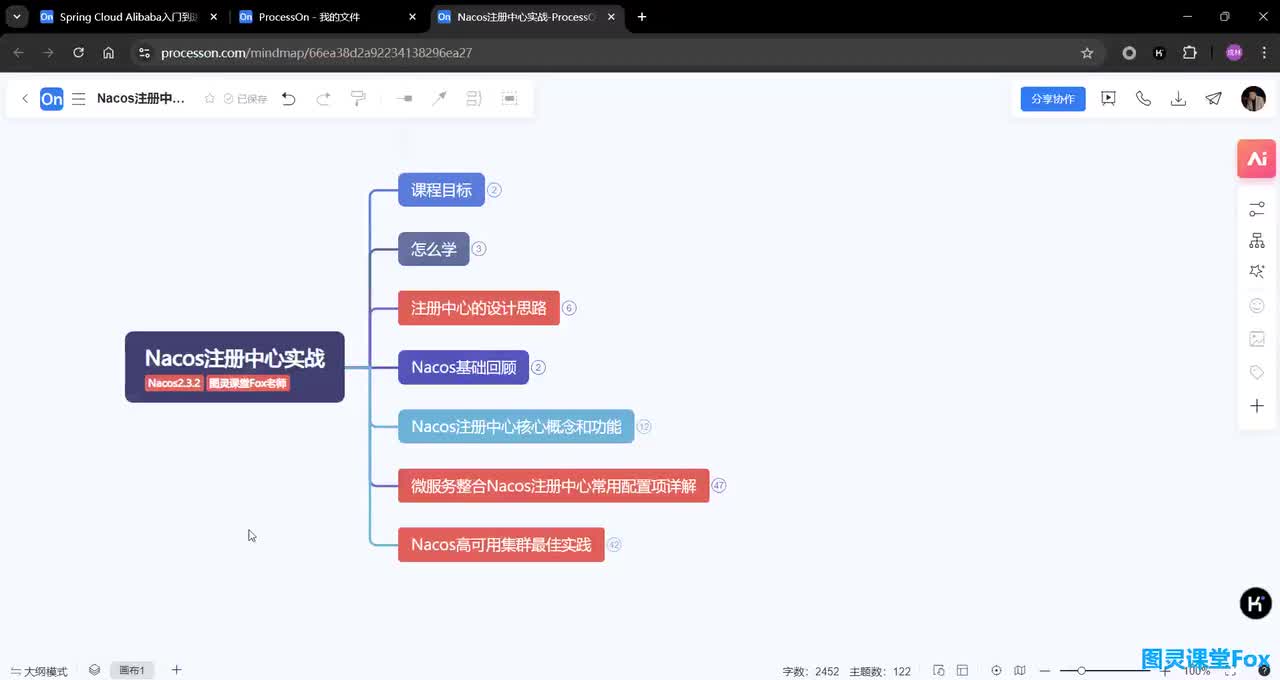
Task: Publish the mind map via send icon
Action: [x=1213, y=98]
